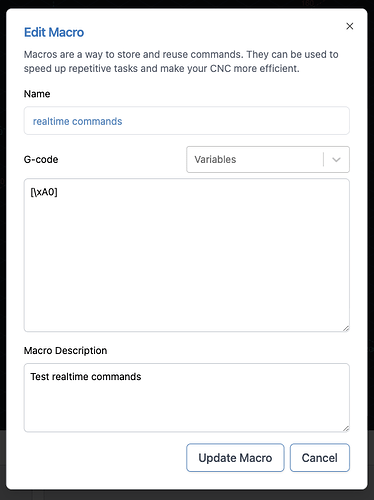Click the divider line inside the Variables dropdown

(x=323, y=160)
